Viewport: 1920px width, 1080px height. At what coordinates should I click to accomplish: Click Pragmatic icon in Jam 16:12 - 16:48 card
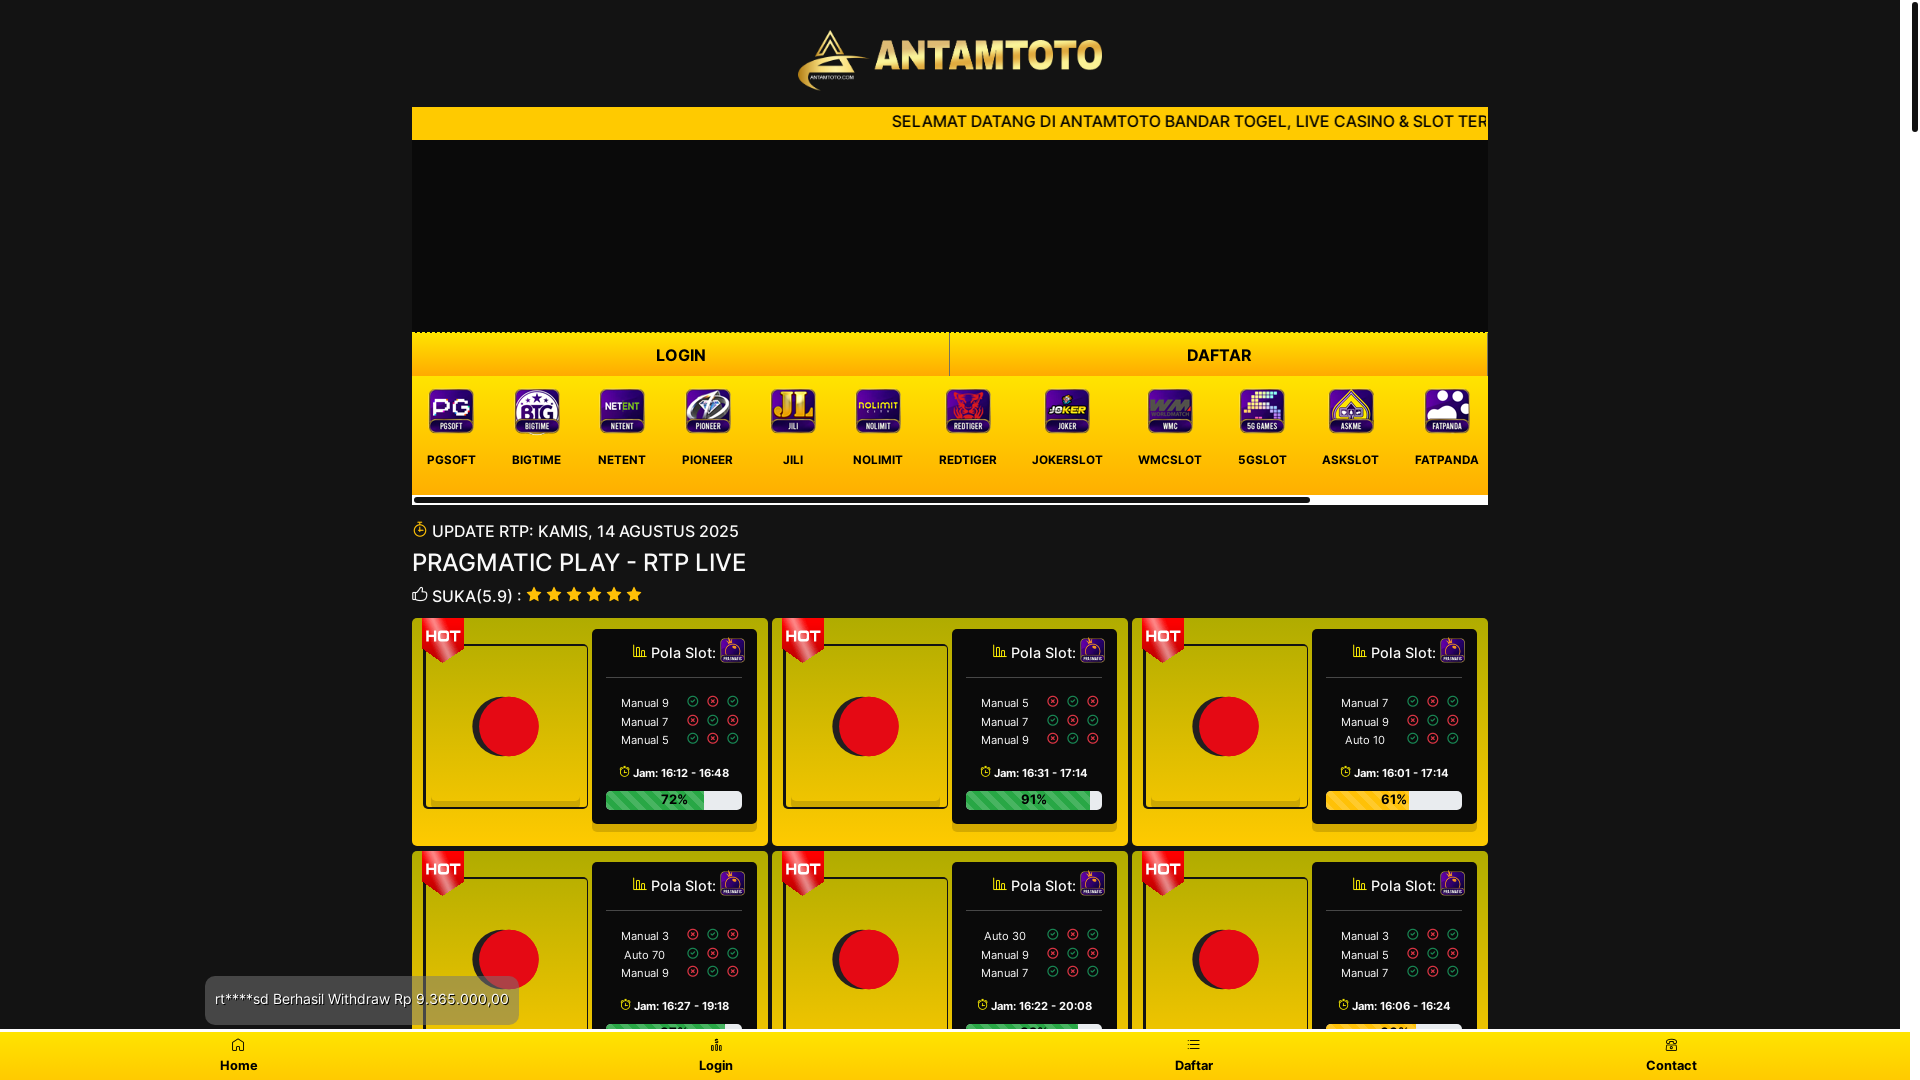click(x=732, y=650)
